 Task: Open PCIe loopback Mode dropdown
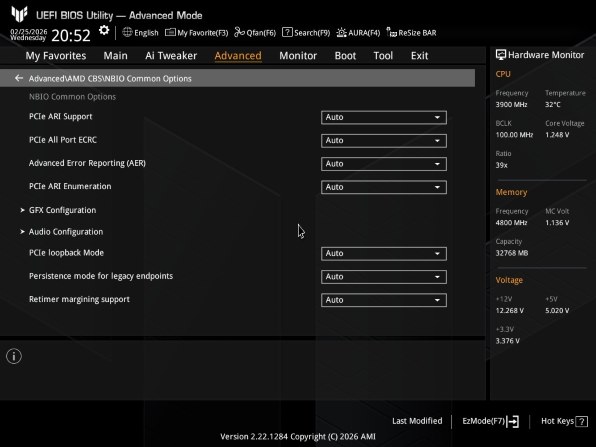coord(384,254)
